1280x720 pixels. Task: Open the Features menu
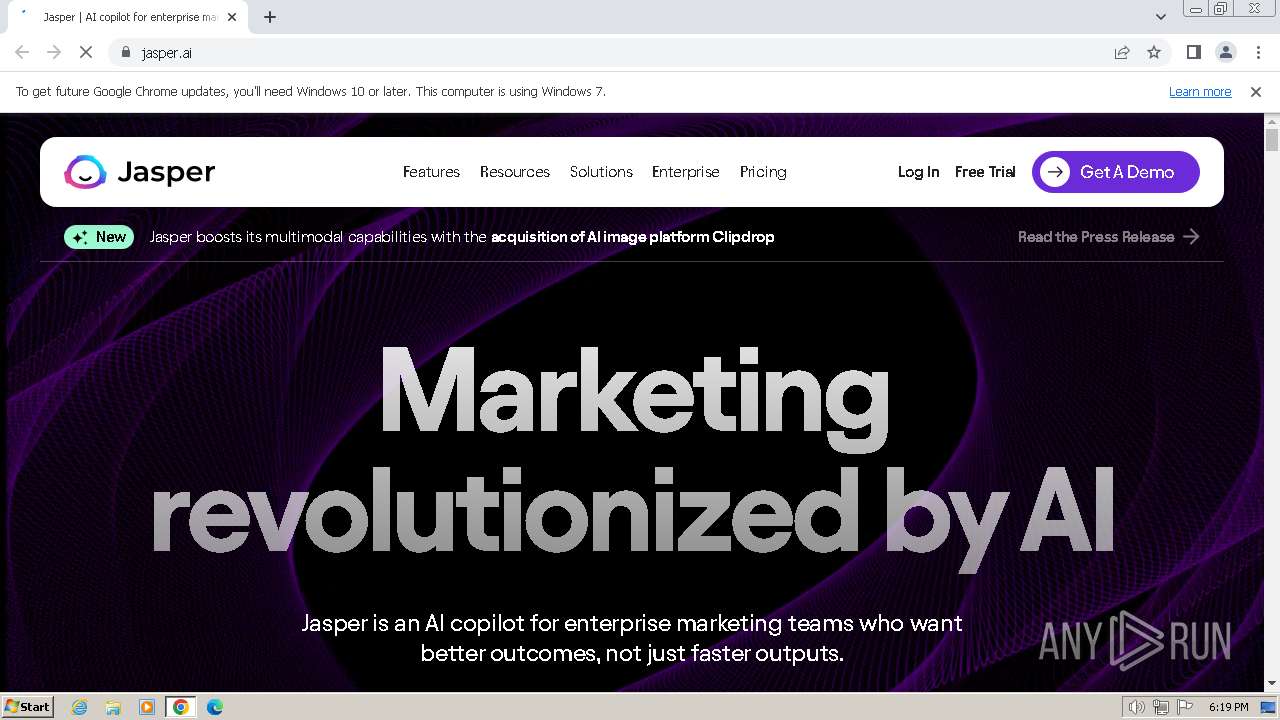431,172
